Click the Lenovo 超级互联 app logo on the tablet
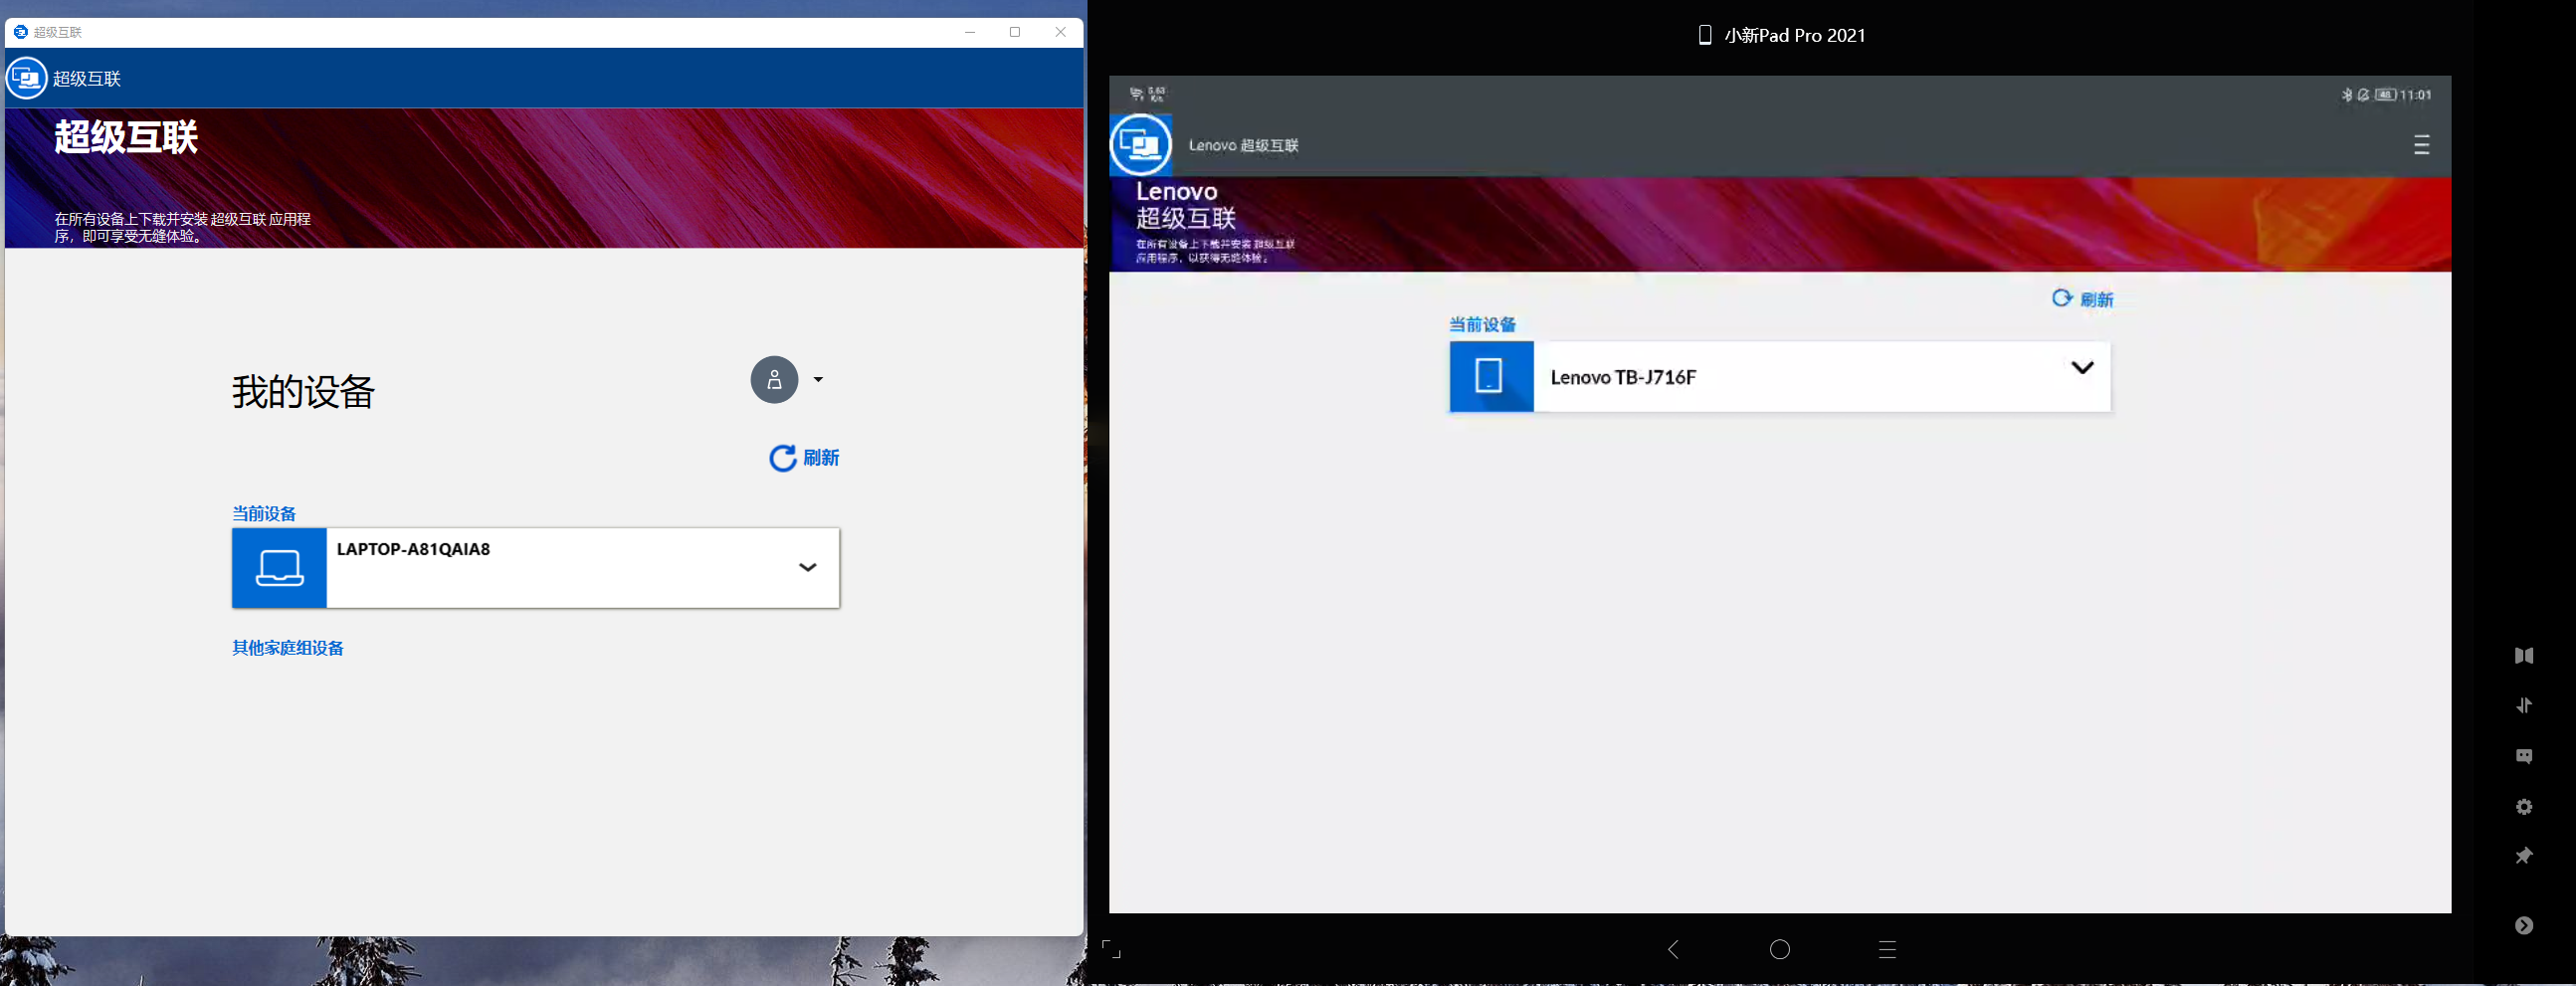Screen dimensions: 2576x986 pos(1141,145)
